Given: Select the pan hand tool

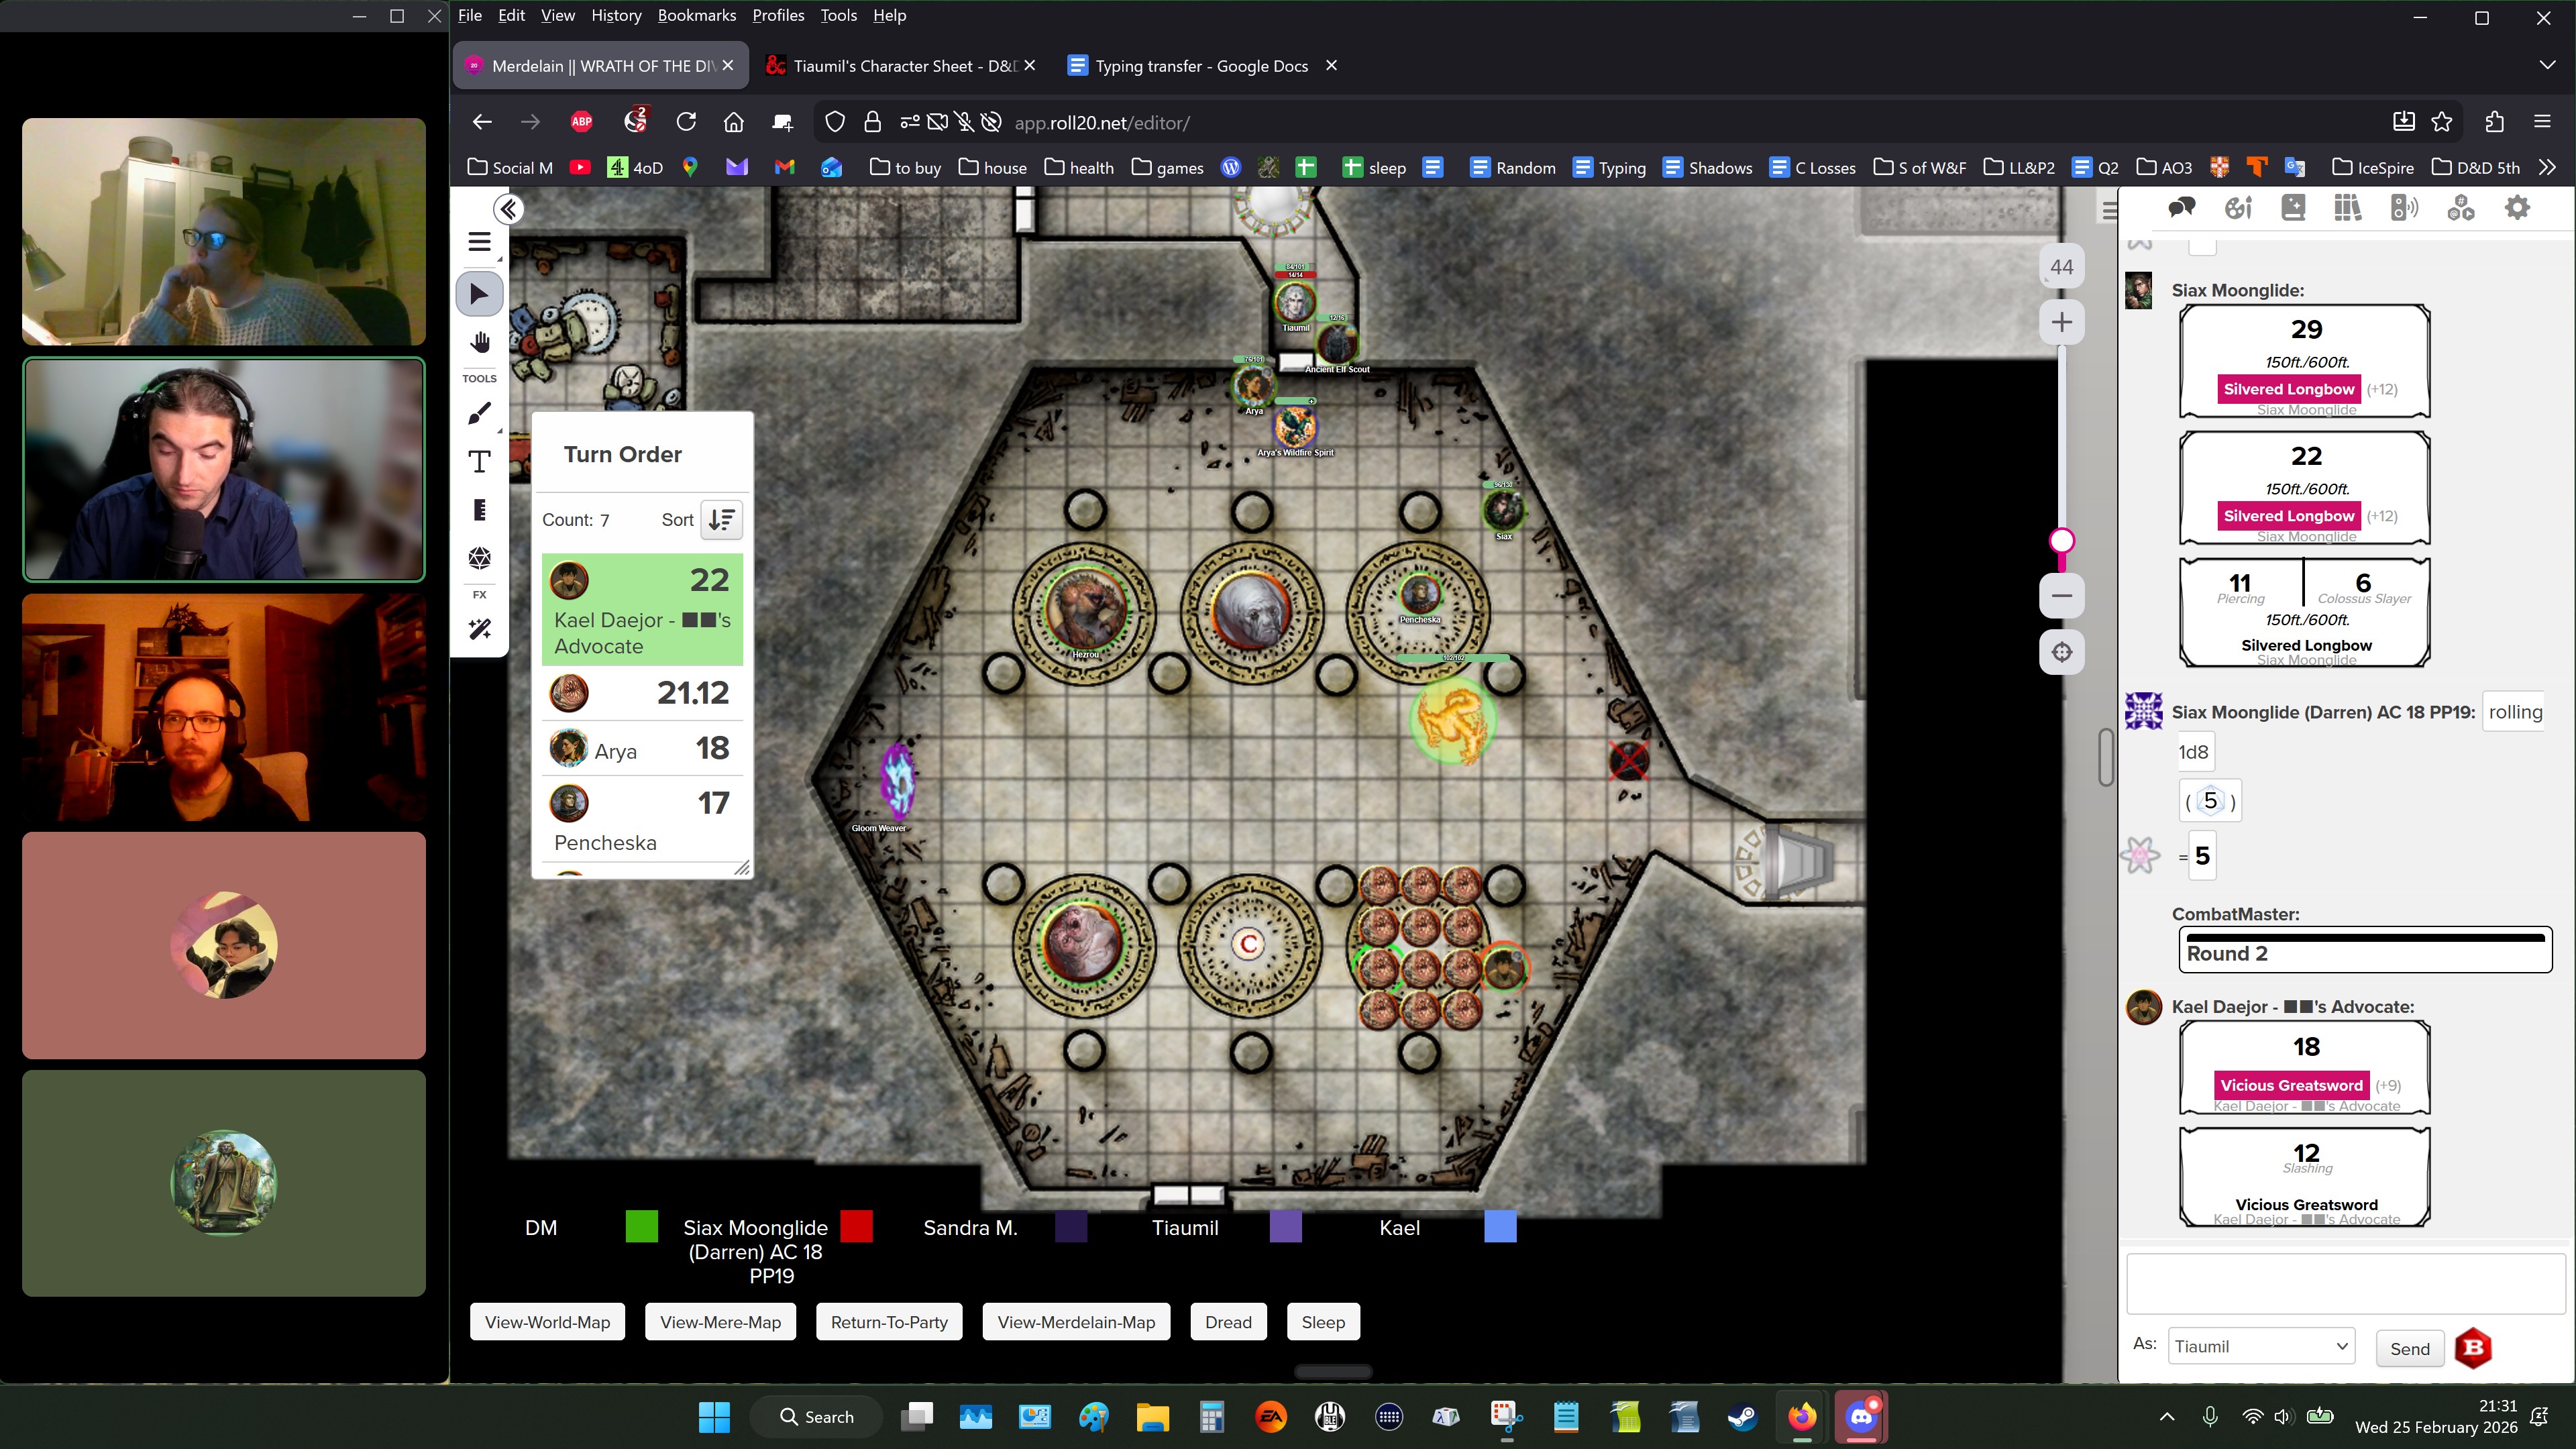Looking at the screenshot, I should pyautogui.click(x=479, y=343).
